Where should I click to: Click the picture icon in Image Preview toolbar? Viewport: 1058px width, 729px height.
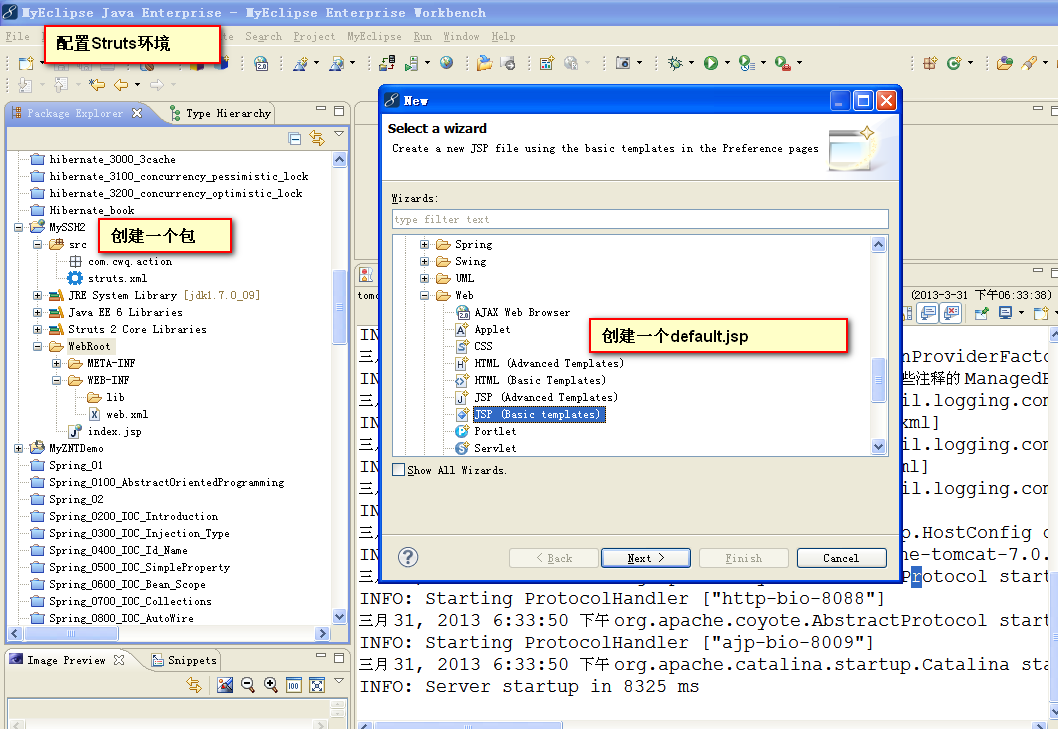tap(225, 685)
